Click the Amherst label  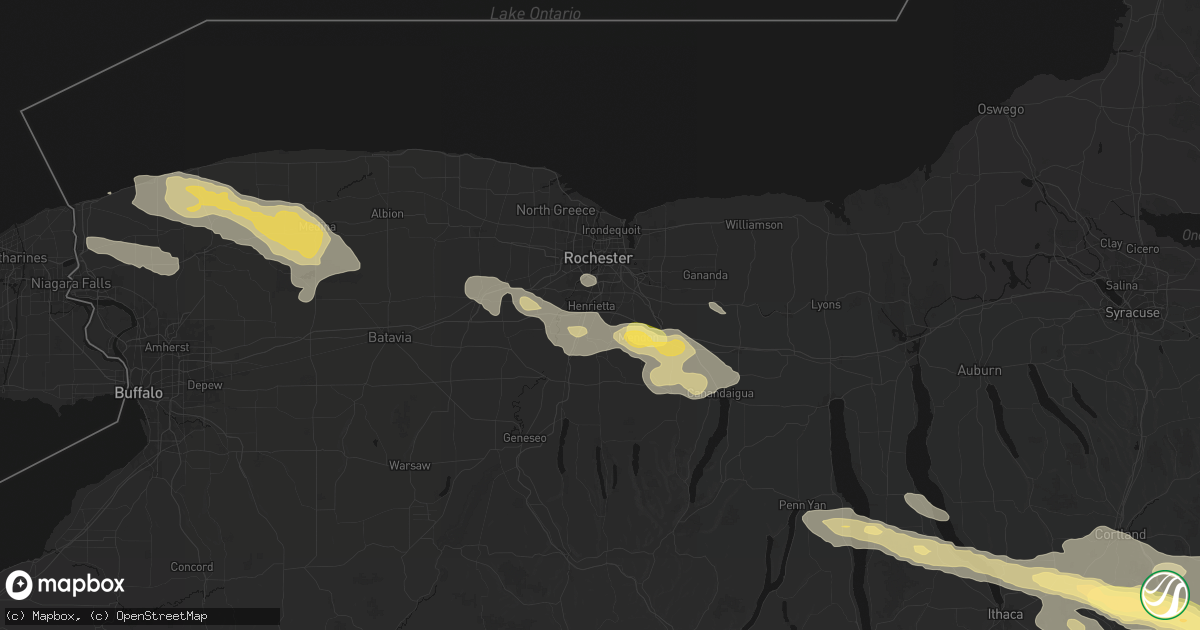pos(166,347)
